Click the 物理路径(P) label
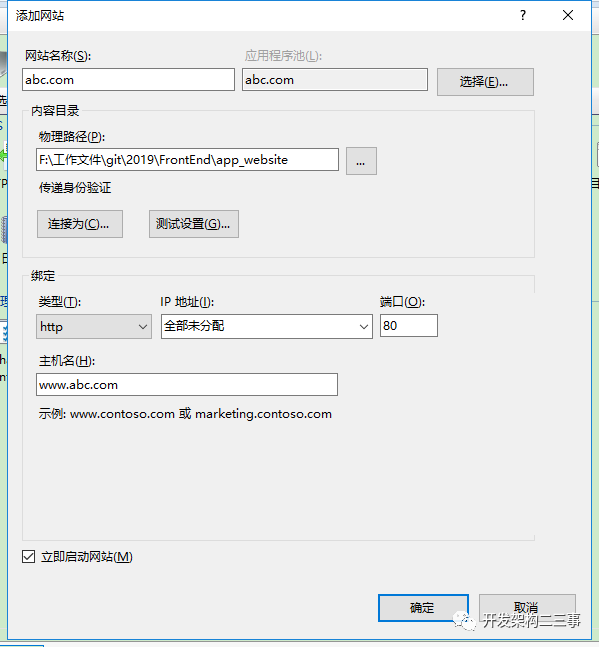This screenshot has width=599, height=647. [72, 137]
